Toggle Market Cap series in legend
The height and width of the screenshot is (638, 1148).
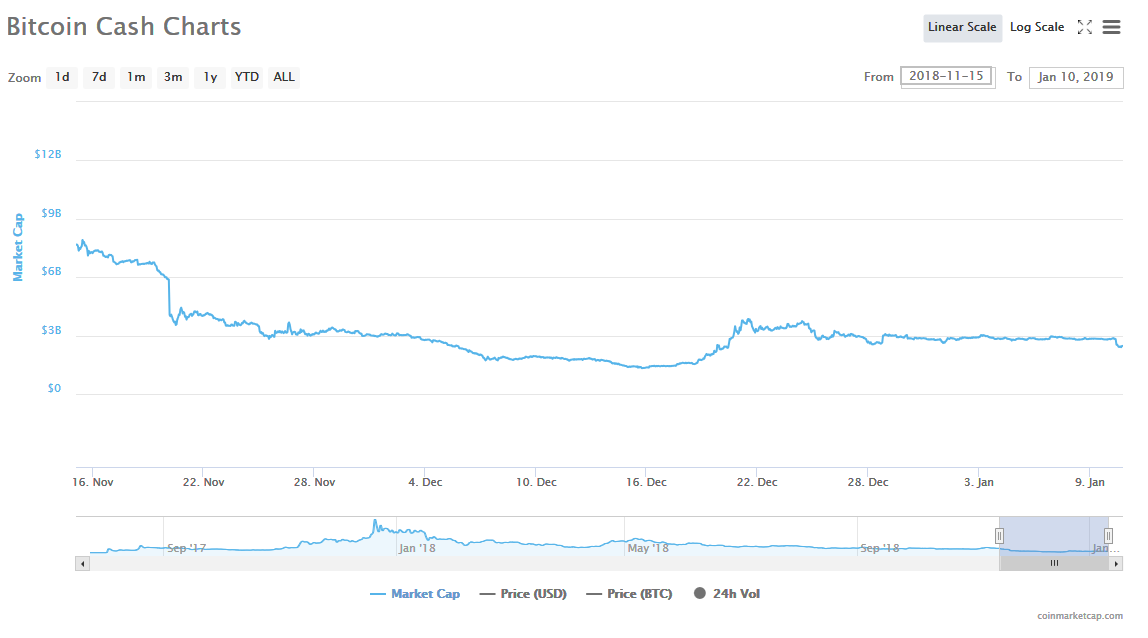click(x=415, y=594)
